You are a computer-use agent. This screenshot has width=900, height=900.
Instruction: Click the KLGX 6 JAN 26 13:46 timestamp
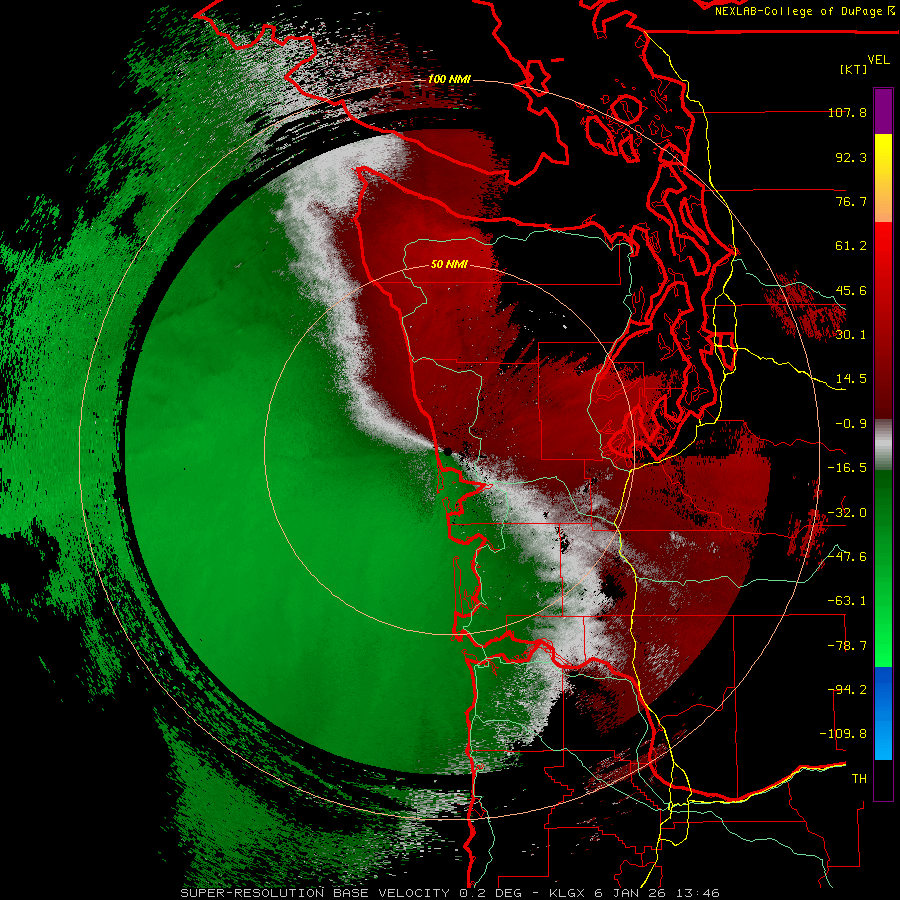[x=634, y=893]
